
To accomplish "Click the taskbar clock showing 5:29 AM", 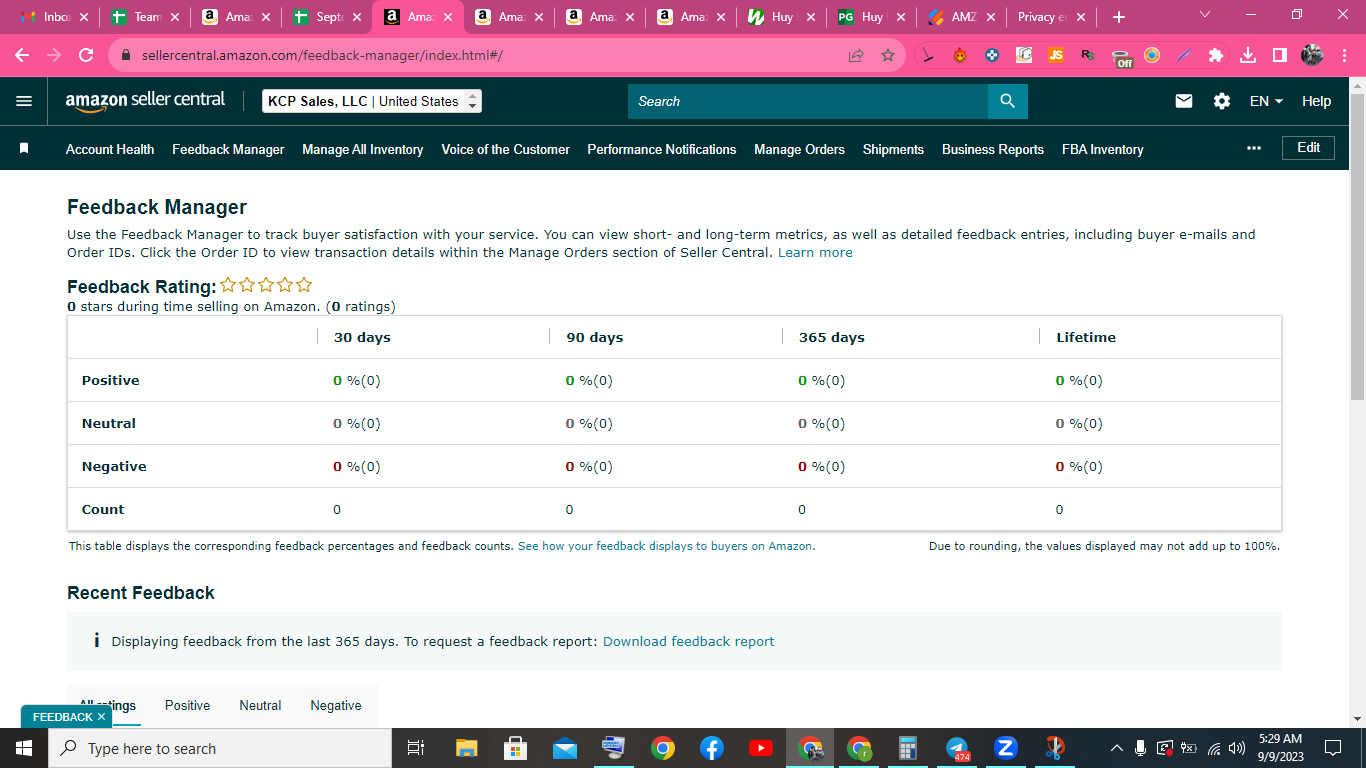I will point(1280,748).
